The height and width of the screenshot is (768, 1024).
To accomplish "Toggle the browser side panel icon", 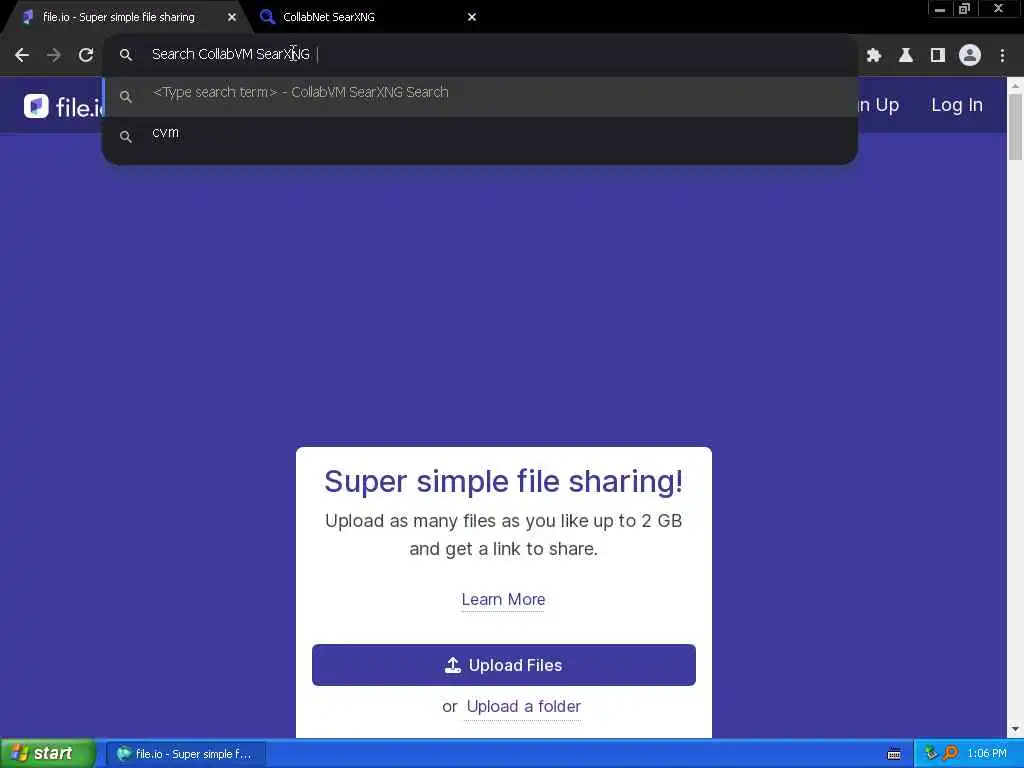I will tap(938, 56).
